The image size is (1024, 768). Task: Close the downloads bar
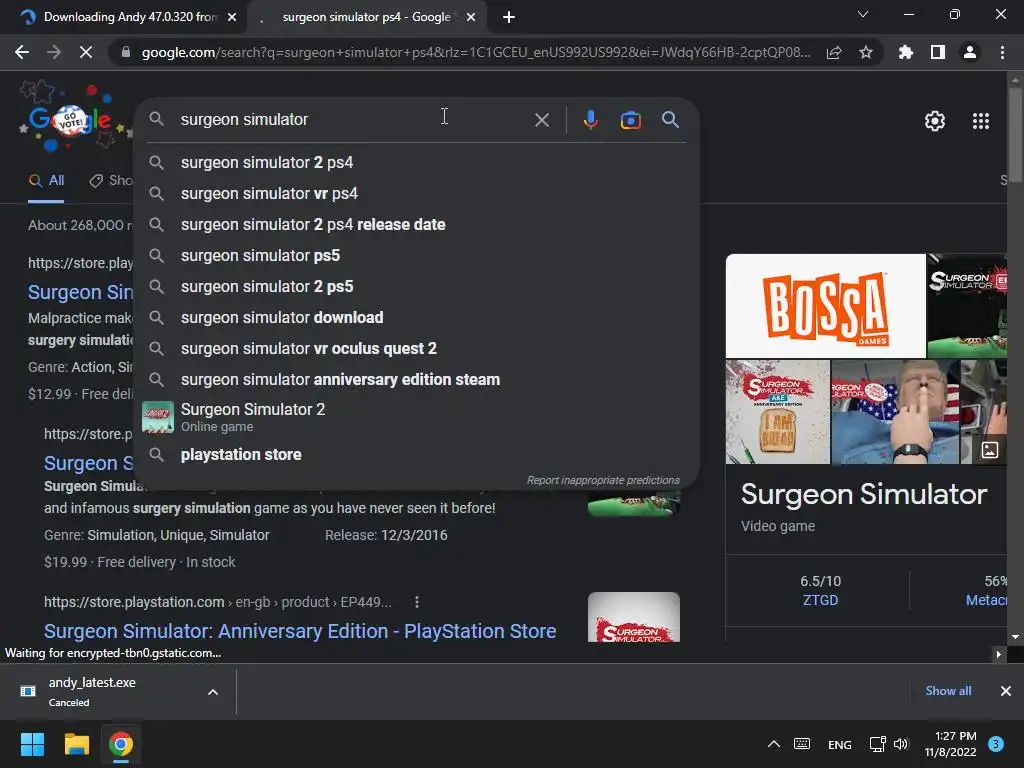[x=1006, y=691]
